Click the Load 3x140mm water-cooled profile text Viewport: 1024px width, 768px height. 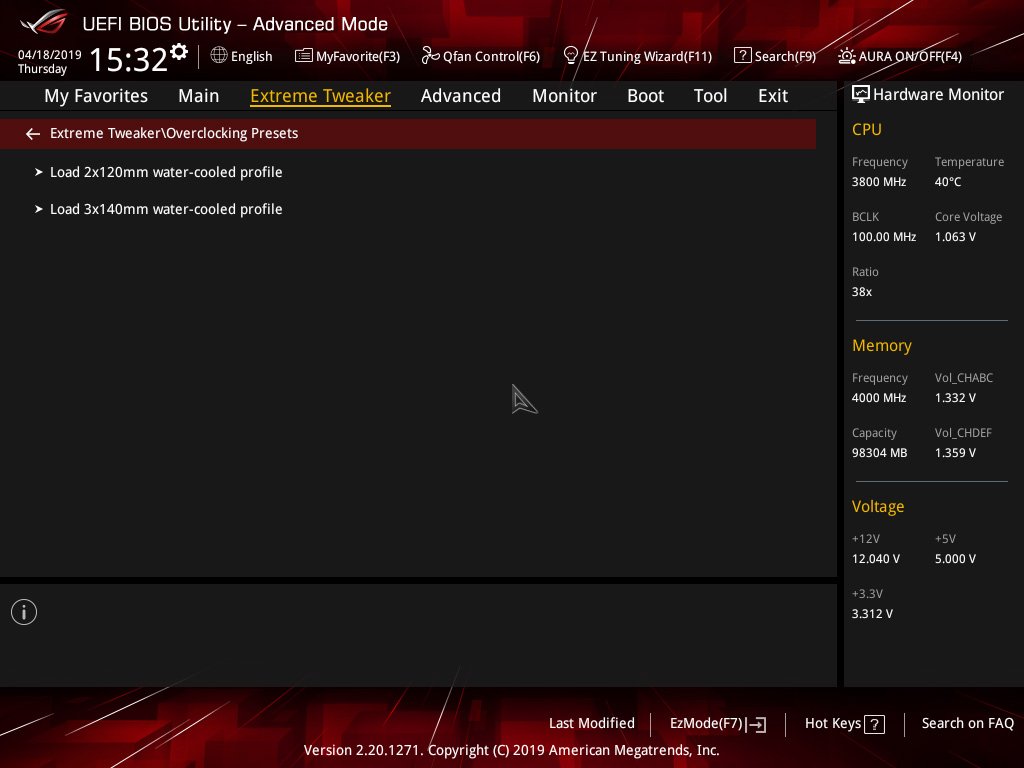[x=167, y=210]
